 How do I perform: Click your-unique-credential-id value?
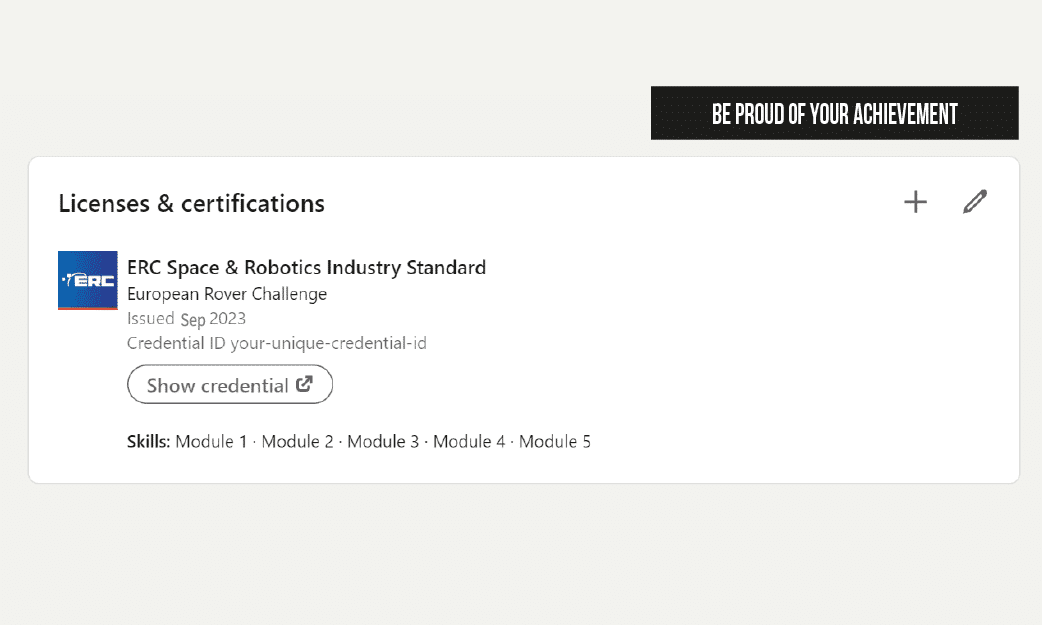click(328, 344)
